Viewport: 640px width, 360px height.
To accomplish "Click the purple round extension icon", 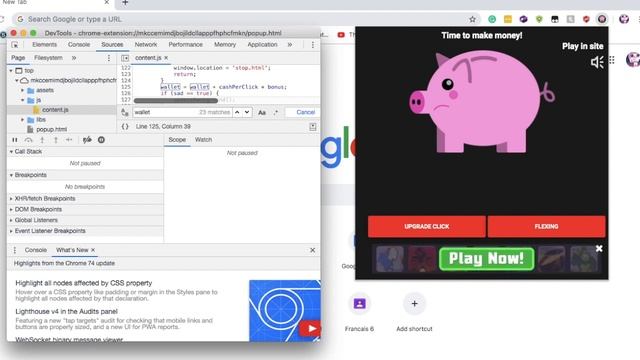I will pyautogui.click(x=523, y=19).
